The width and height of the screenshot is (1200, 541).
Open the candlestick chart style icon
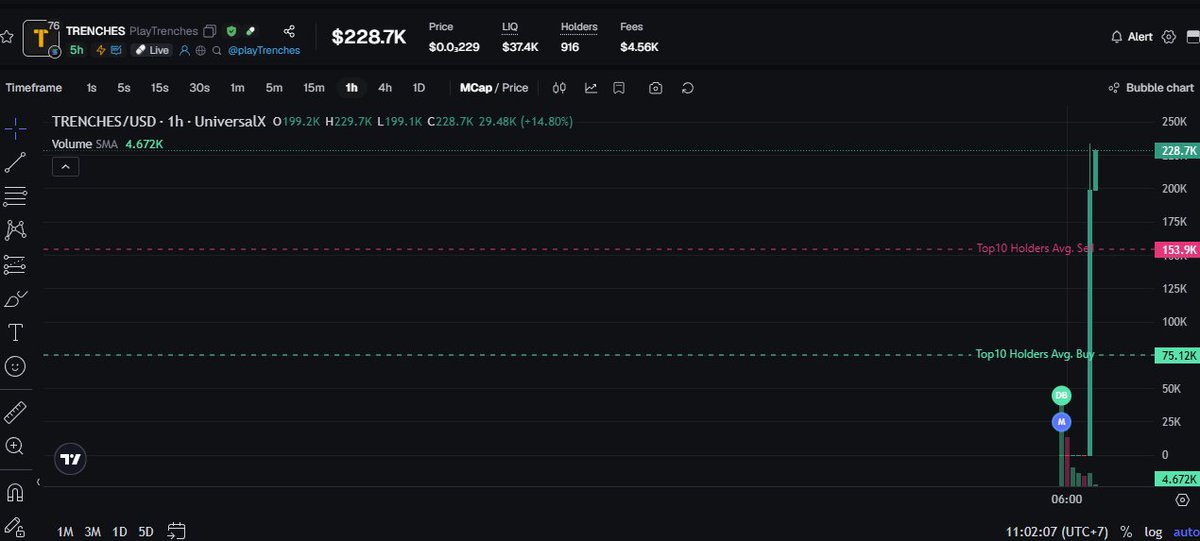560,88
